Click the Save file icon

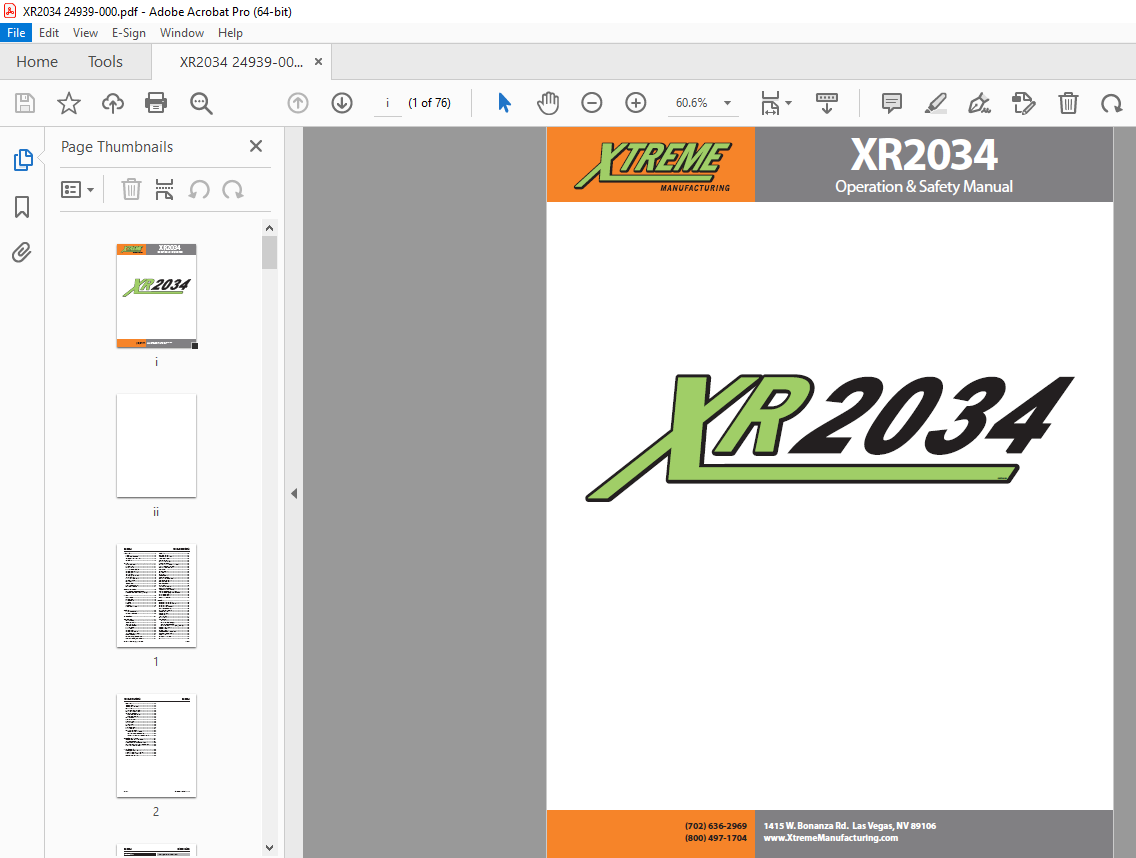tap(25, 103)
